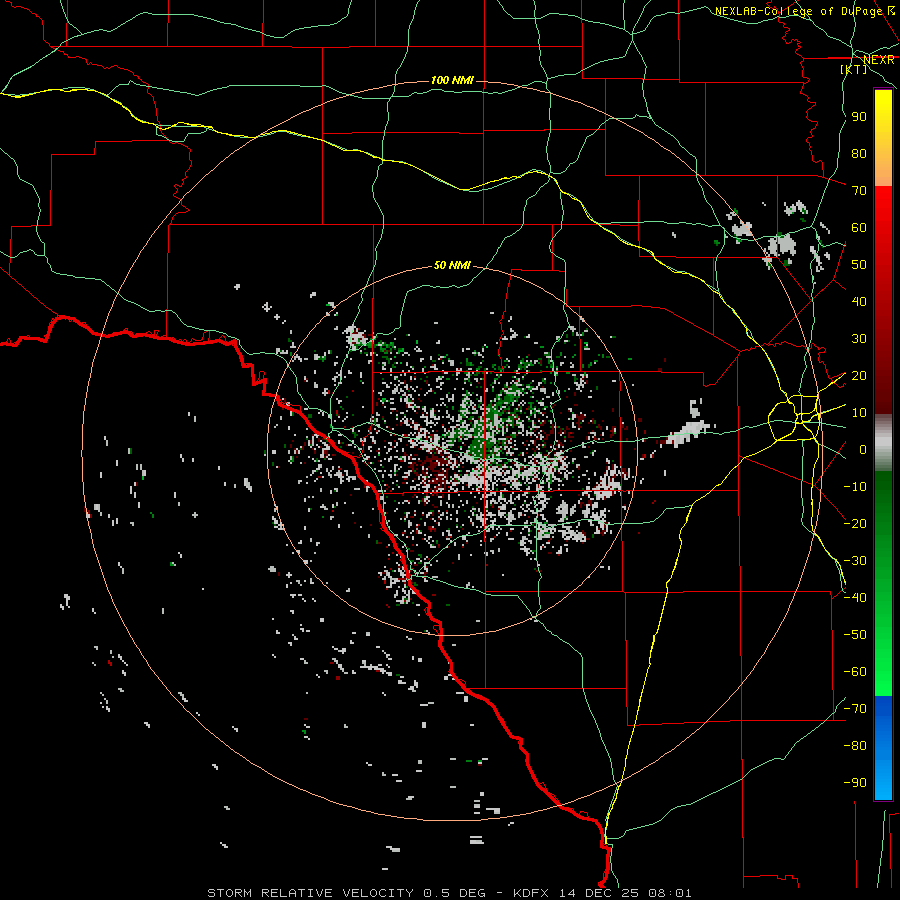The image size is (900, 900).
Task: Click the 'NEXR' label above the color bar
Action: [x=879, y=60]
